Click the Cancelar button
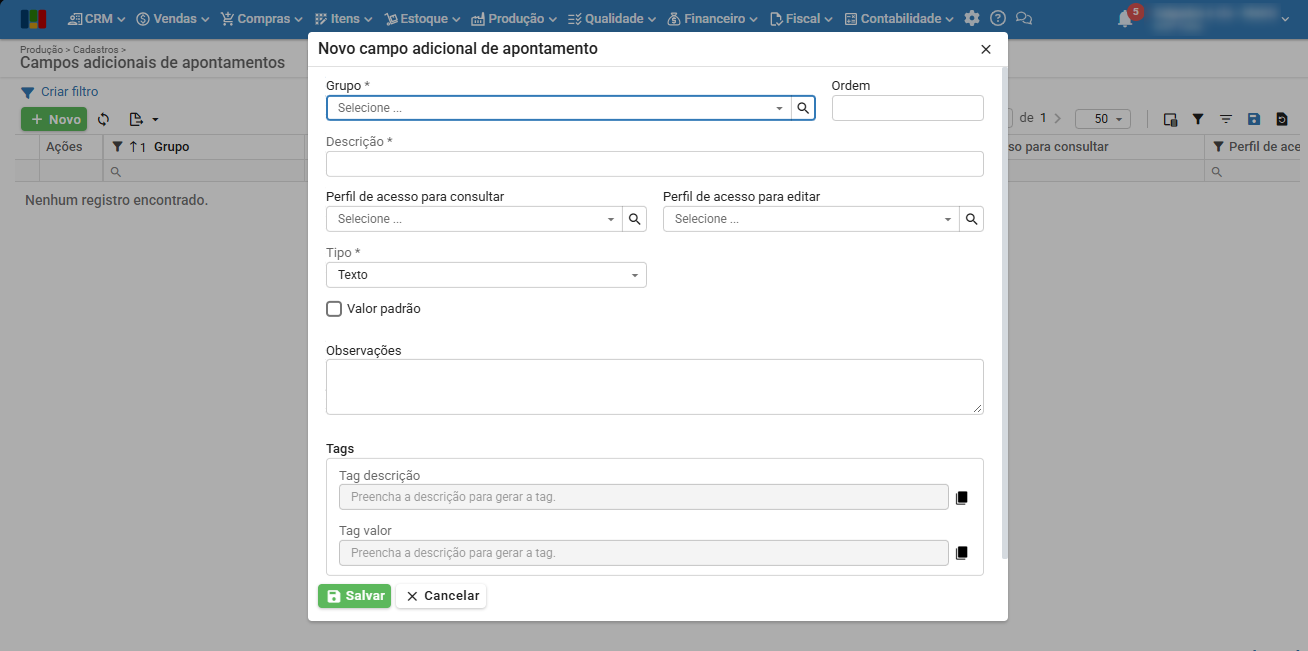The height and width of the screenshot is (651, 1308). [441, 596]
